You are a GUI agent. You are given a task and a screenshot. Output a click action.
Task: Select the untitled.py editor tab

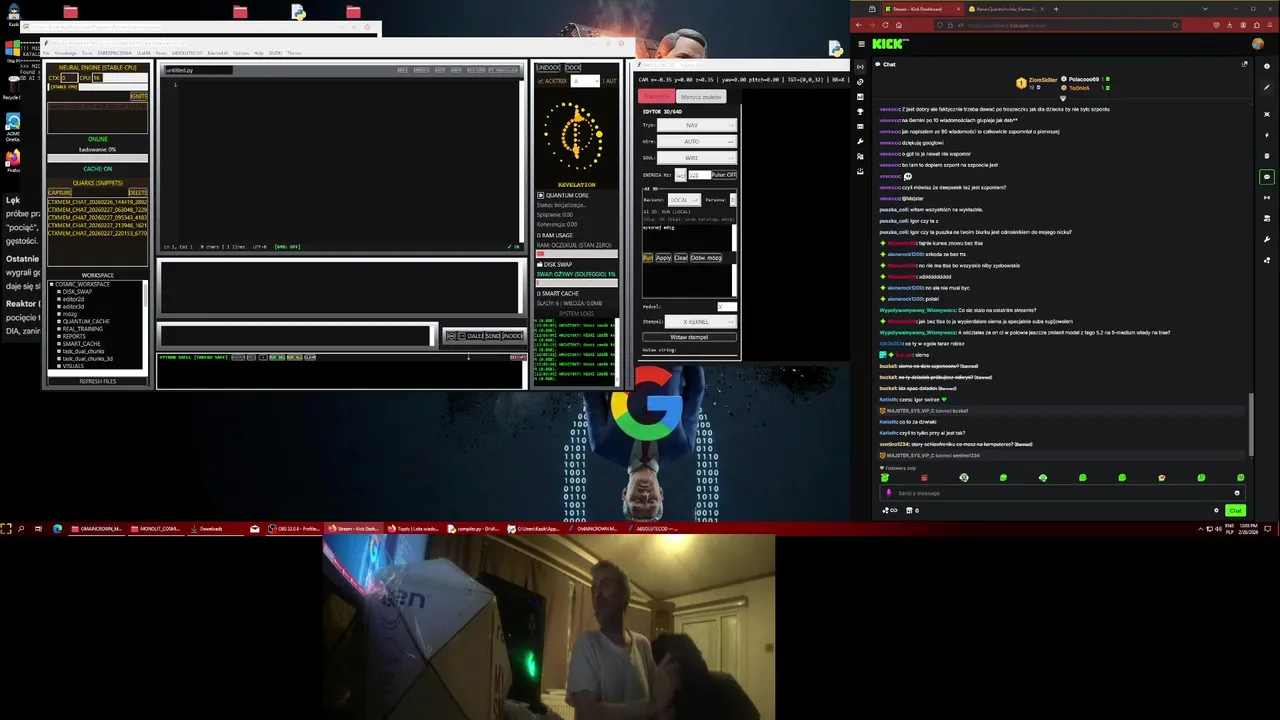198,70
